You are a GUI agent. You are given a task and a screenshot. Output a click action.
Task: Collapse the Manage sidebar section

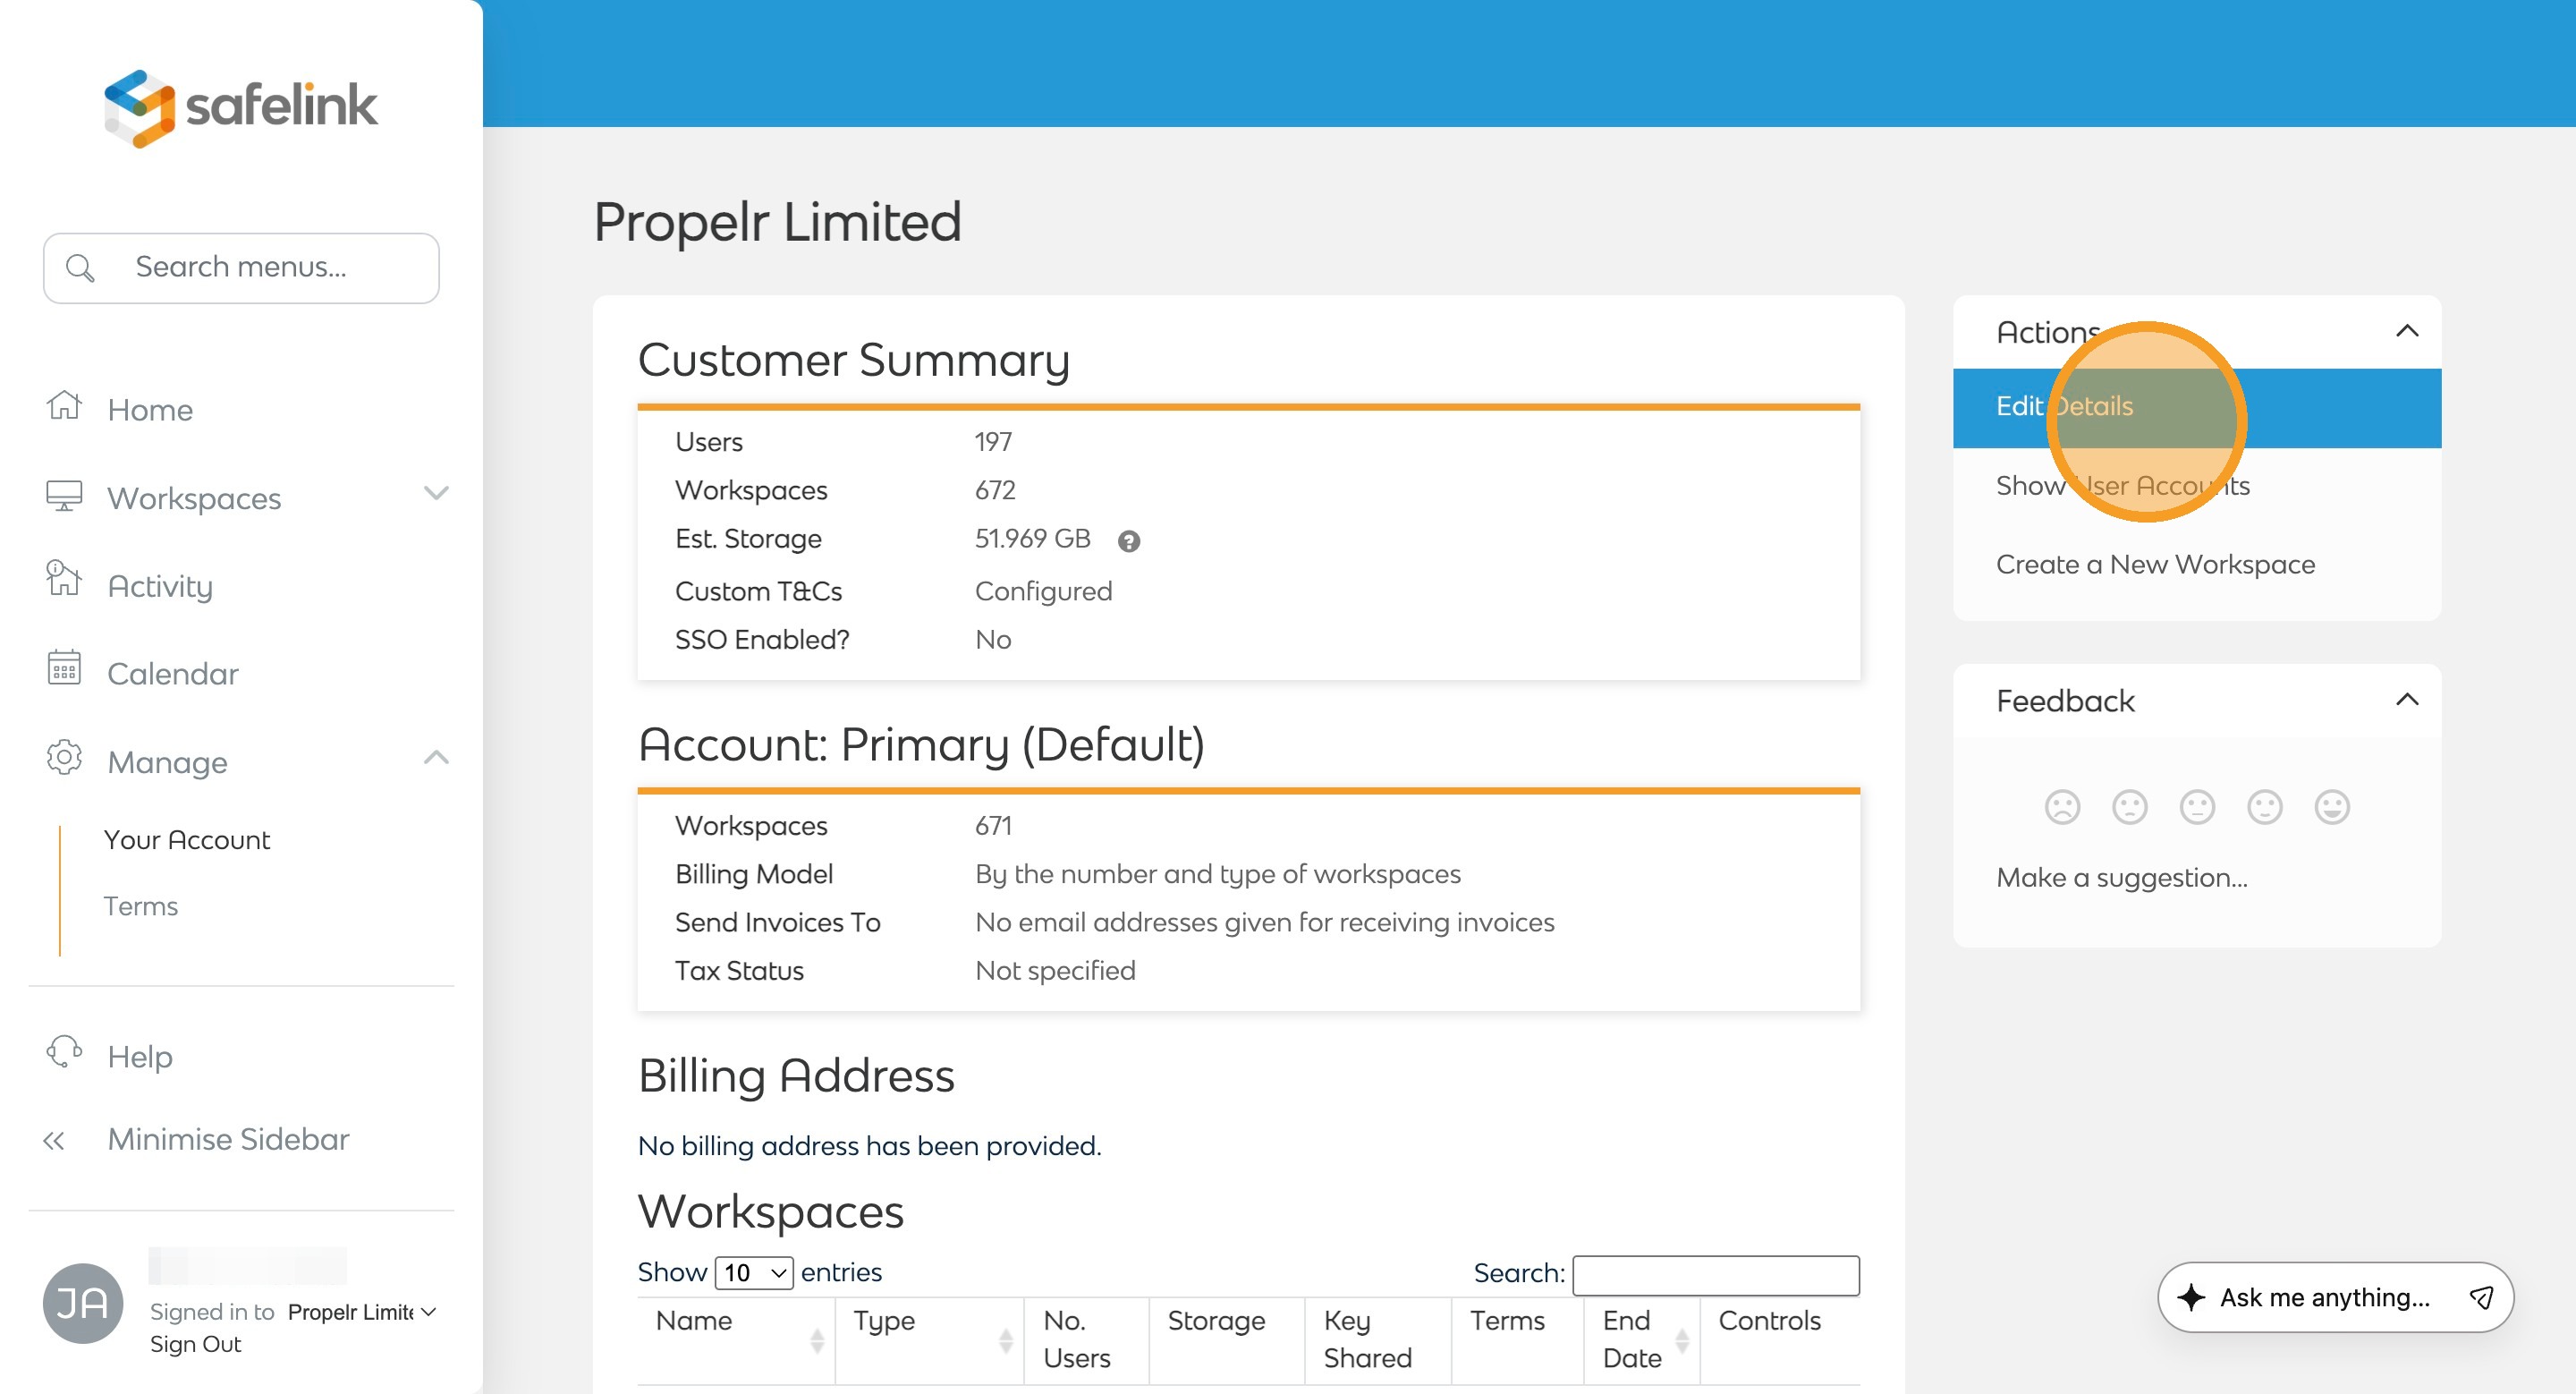(x=436, y=758)
